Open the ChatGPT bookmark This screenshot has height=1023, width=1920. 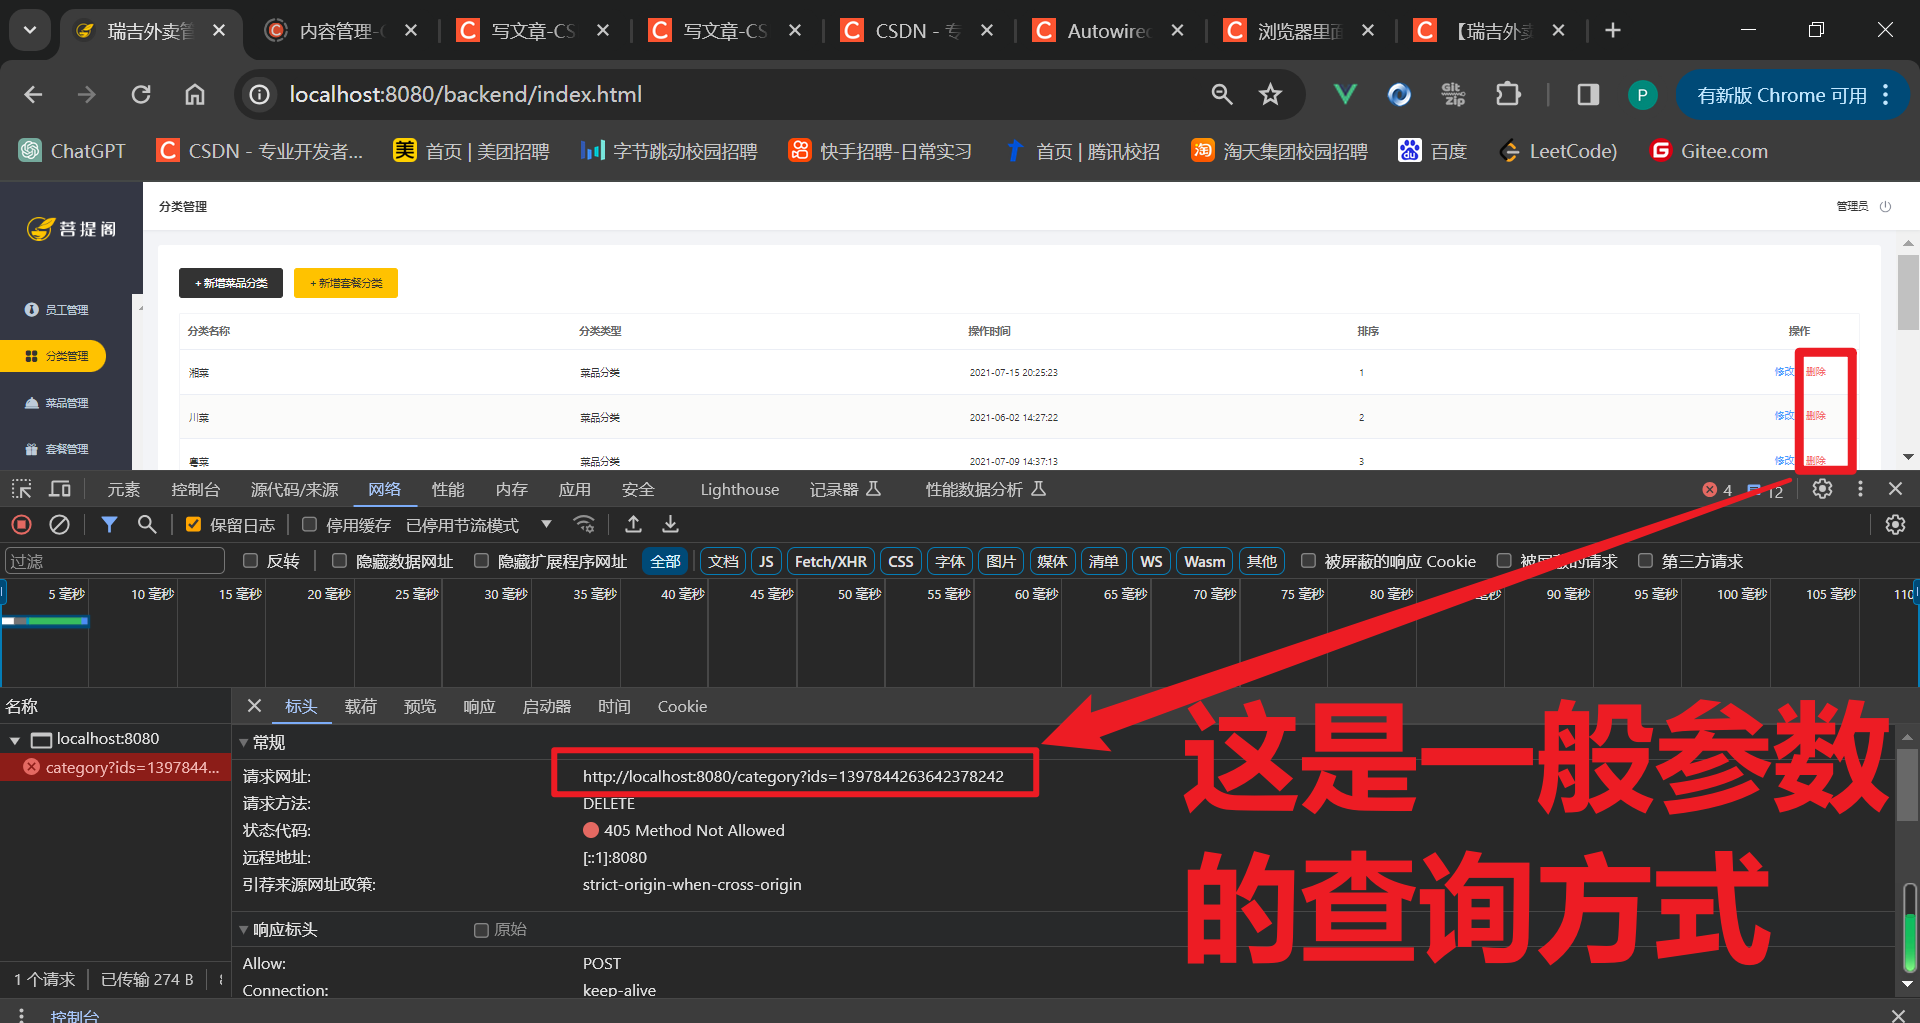[72, 151]
